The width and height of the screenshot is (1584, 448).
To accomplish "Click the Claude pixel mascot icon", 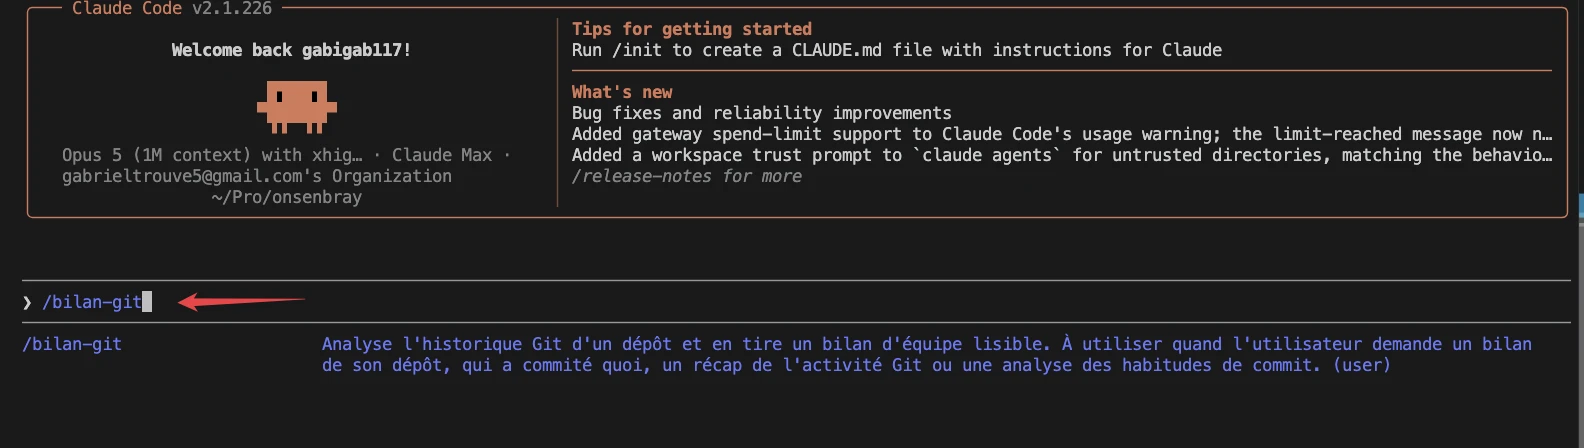I will pos(296,106).
